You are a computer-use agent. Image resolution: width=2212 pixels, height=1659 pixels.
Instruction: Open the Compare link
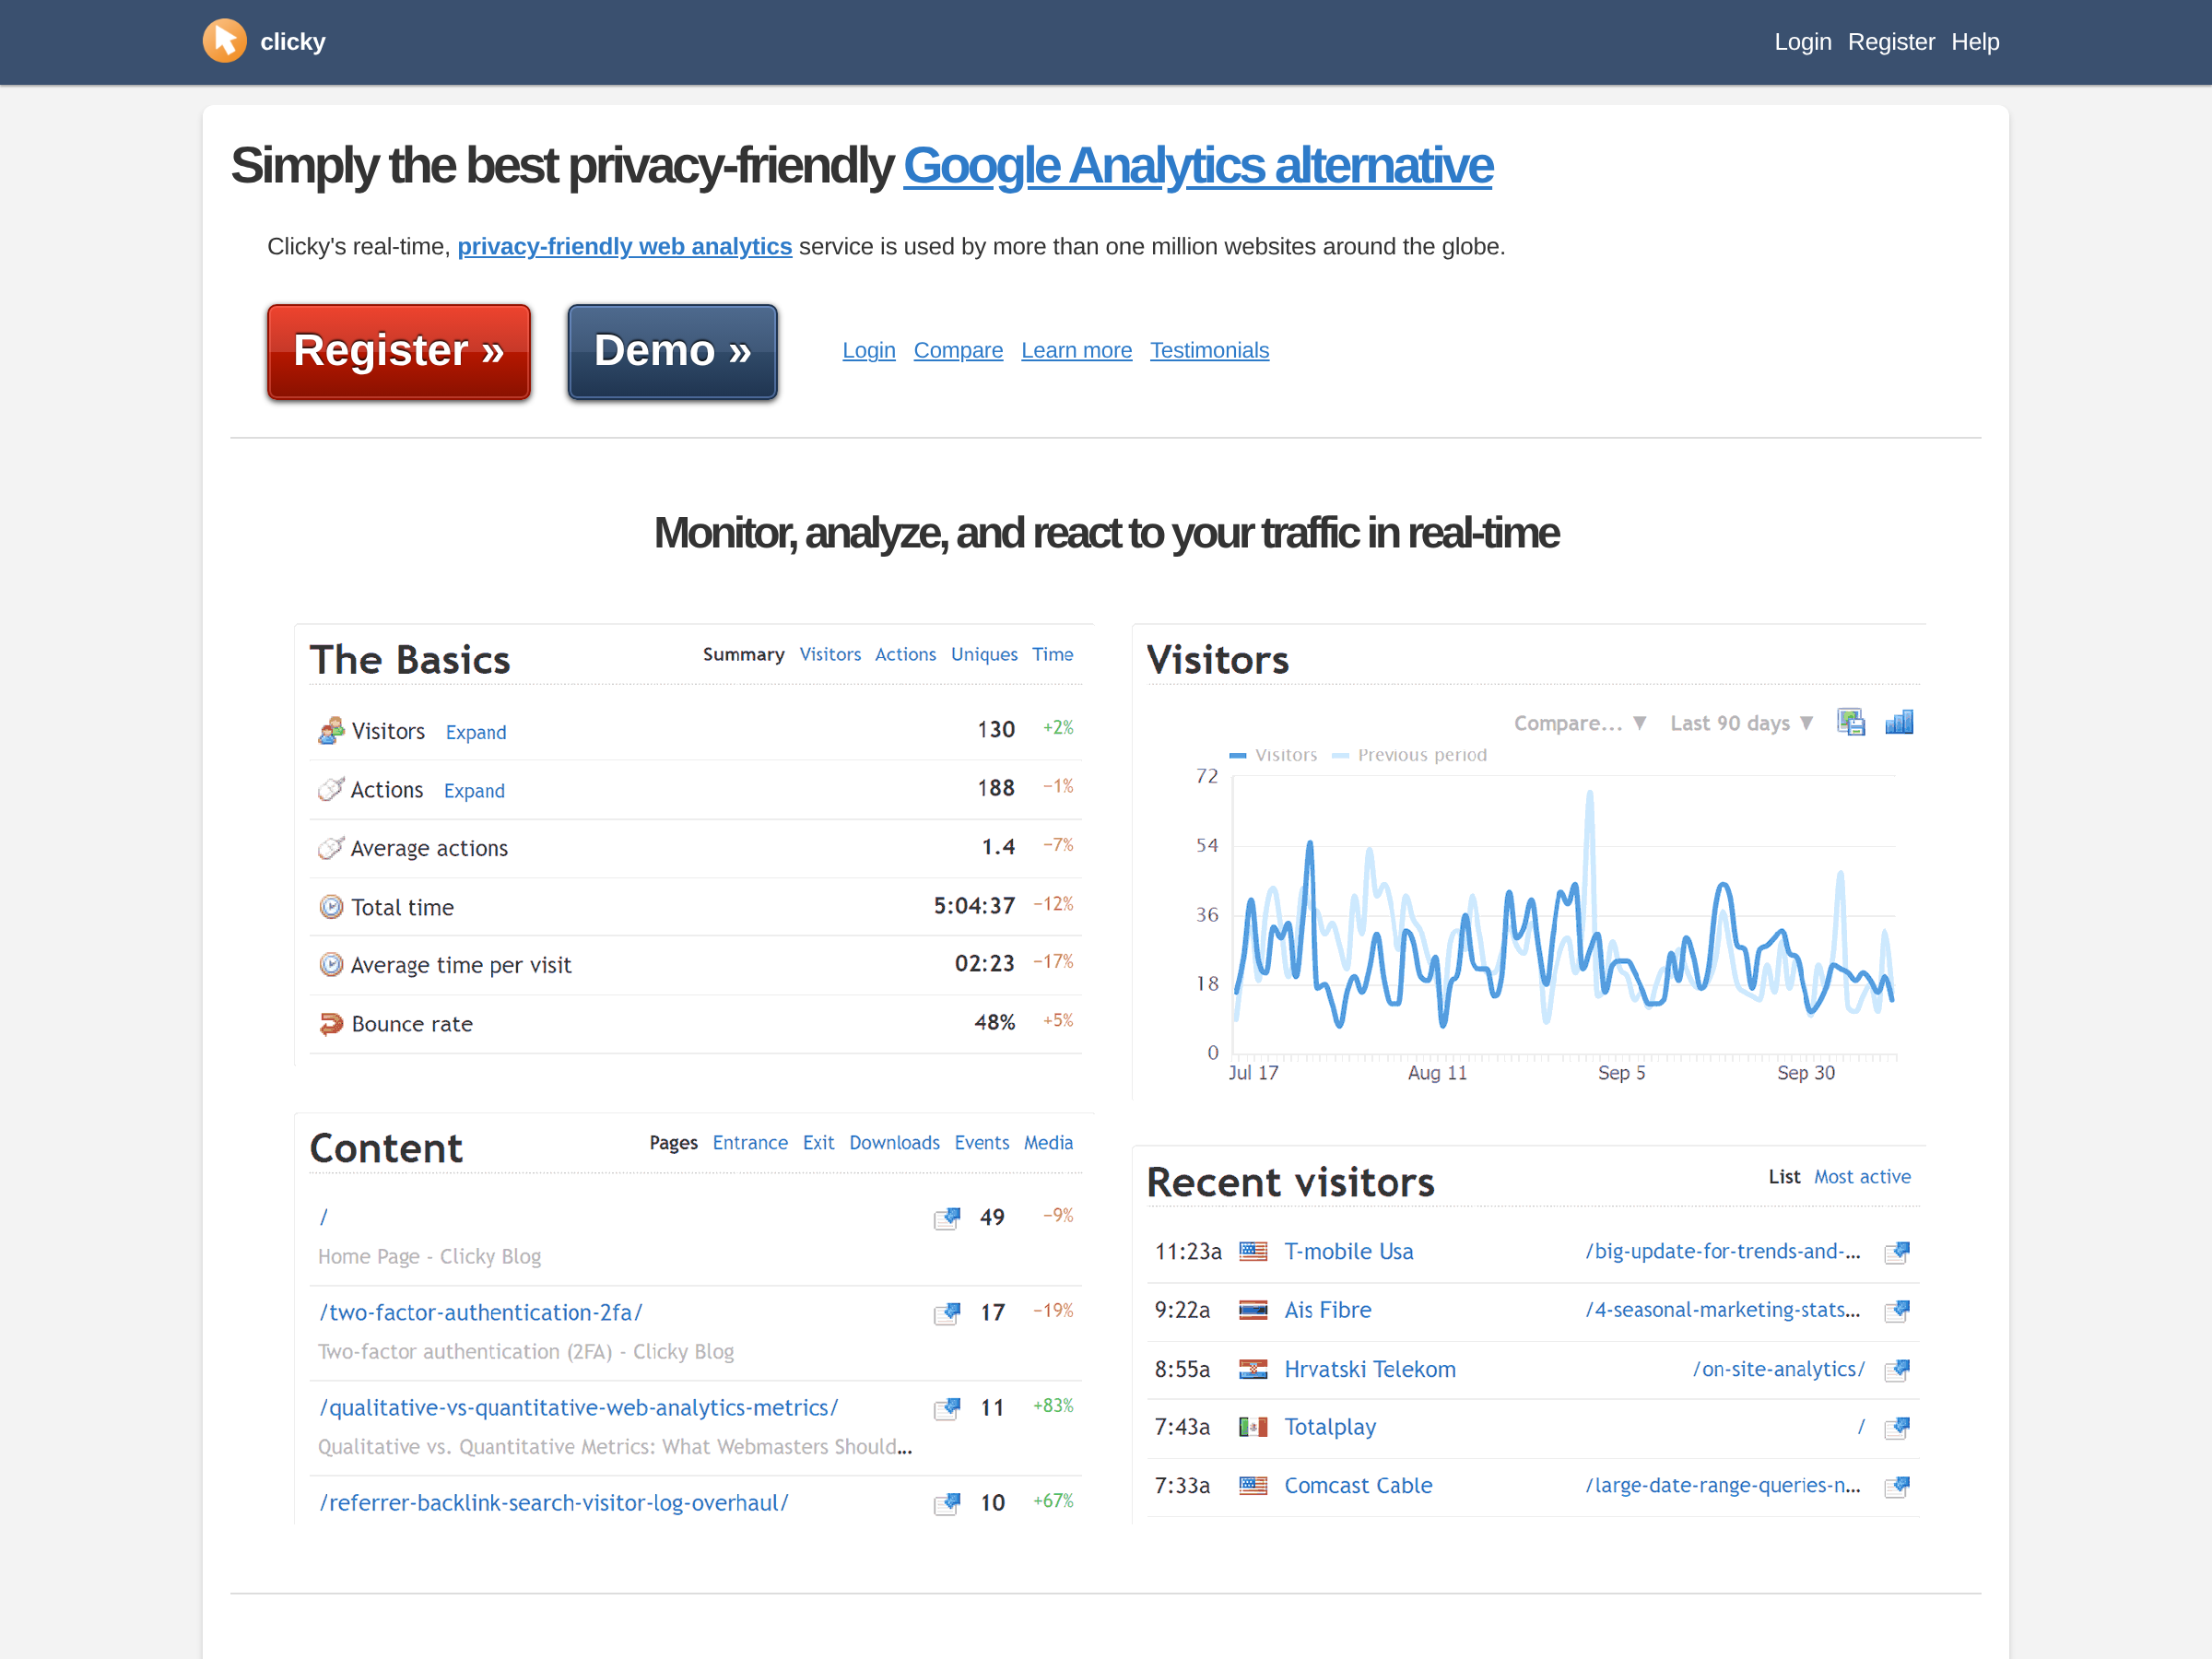coord(958,351)
